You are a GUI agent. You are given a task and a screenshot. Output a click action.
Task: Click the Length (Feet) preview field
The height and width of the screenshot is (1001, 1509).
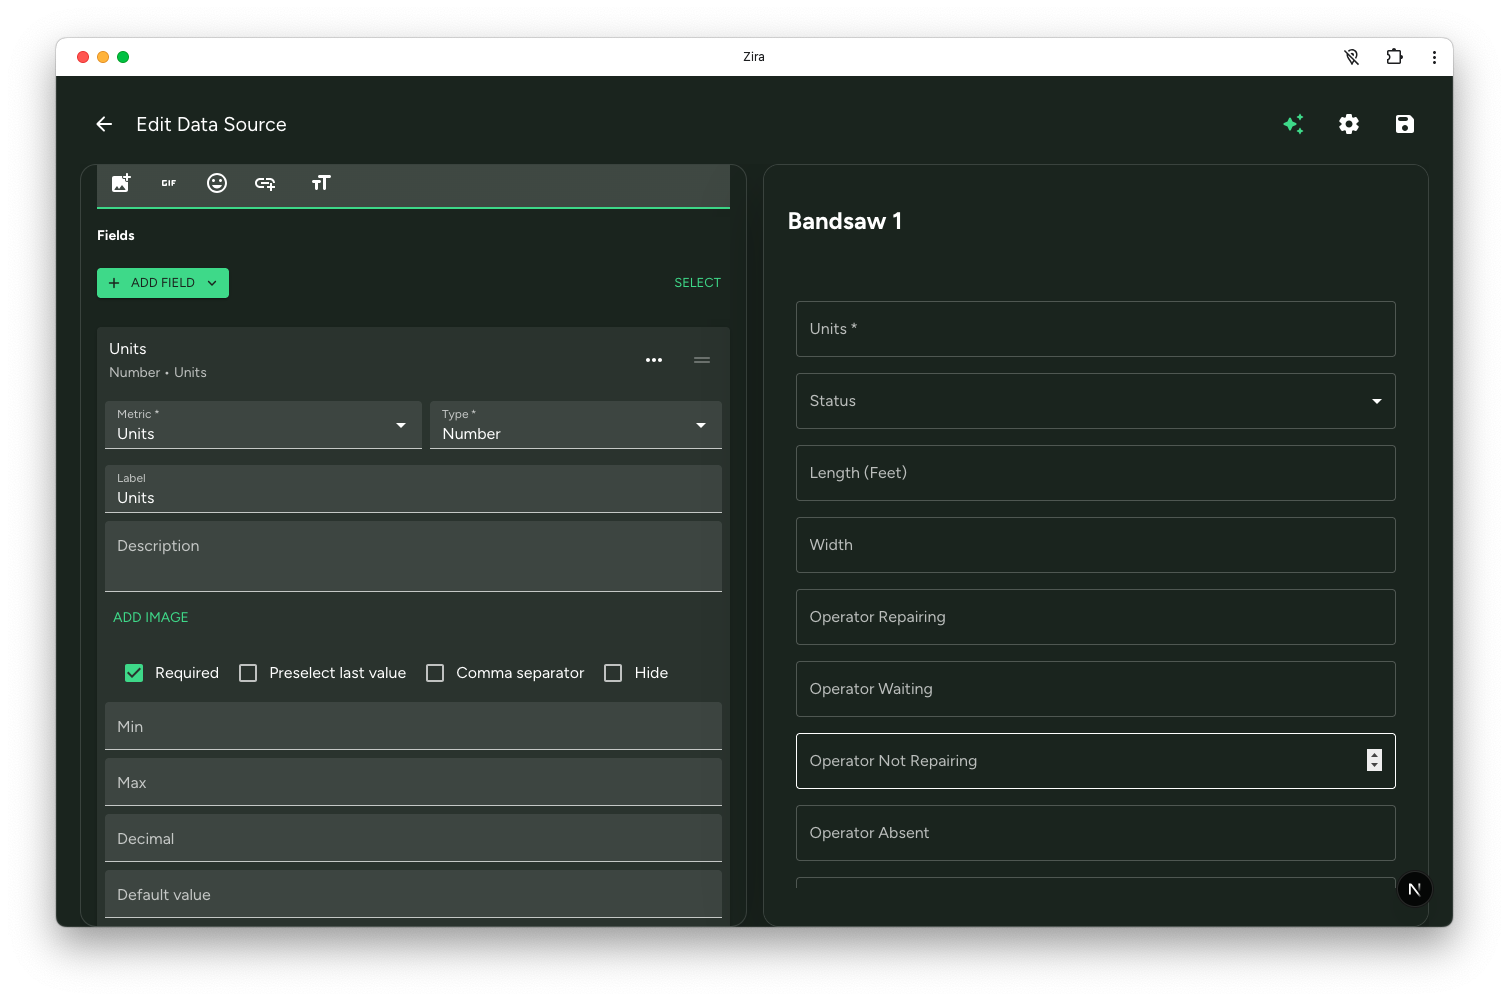click(1096, 473)
